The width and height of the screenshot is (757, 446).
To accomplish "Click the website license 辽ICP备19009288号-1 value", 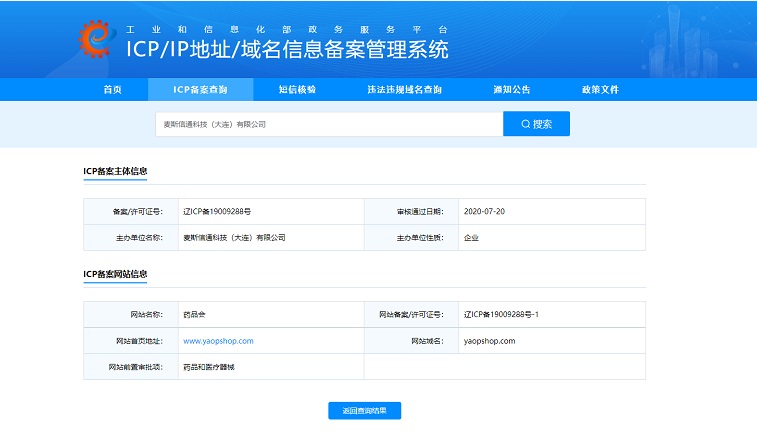I will (x=501, y=315).
